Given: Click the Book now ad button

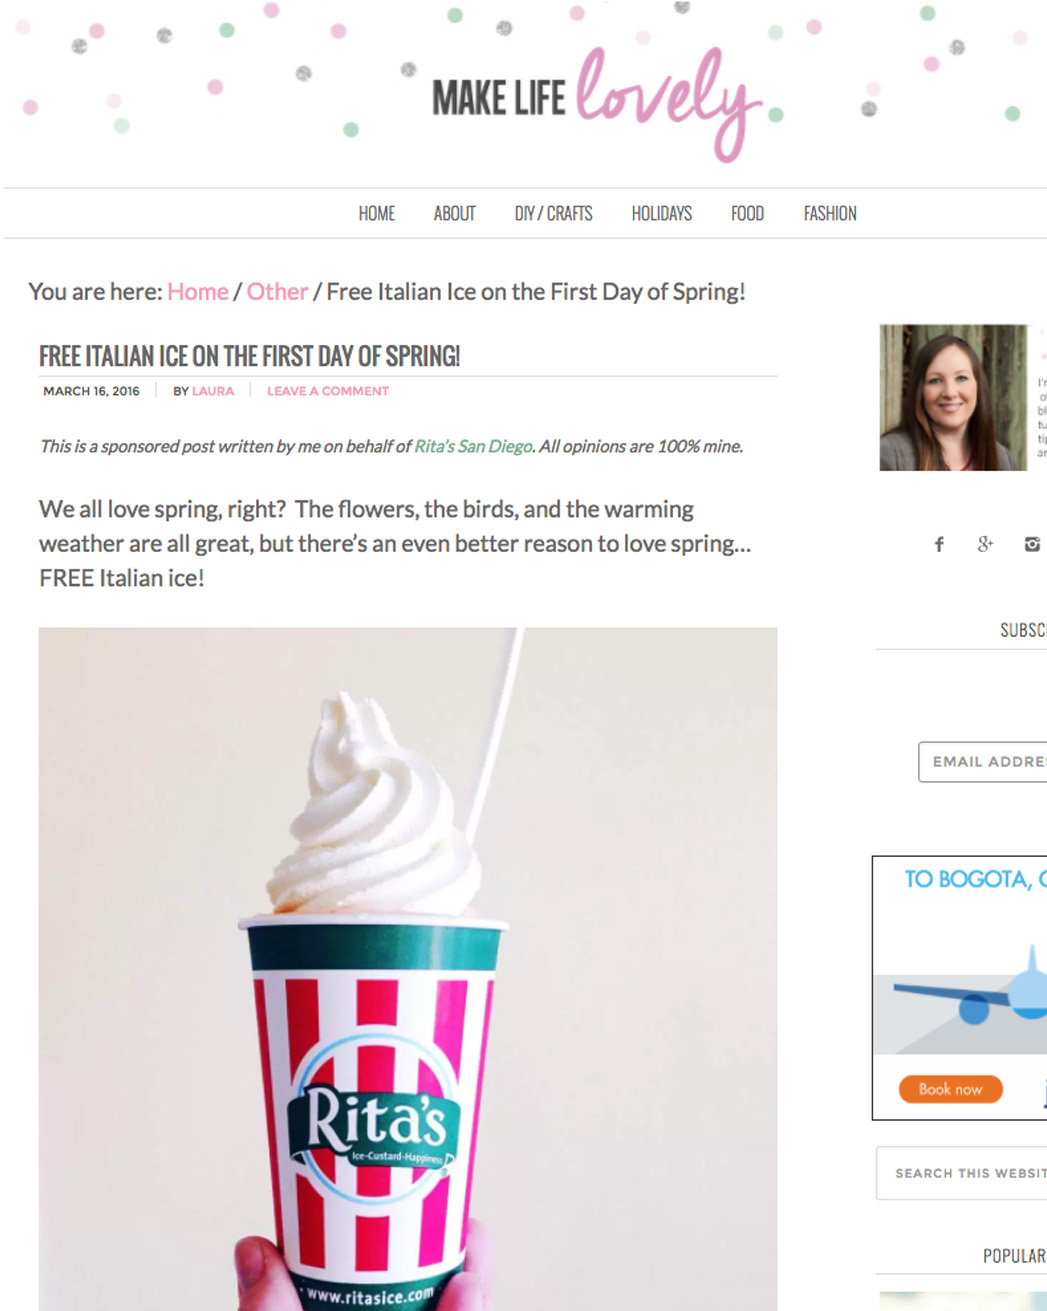Looking at the screenshot, I should point(951,1089).
